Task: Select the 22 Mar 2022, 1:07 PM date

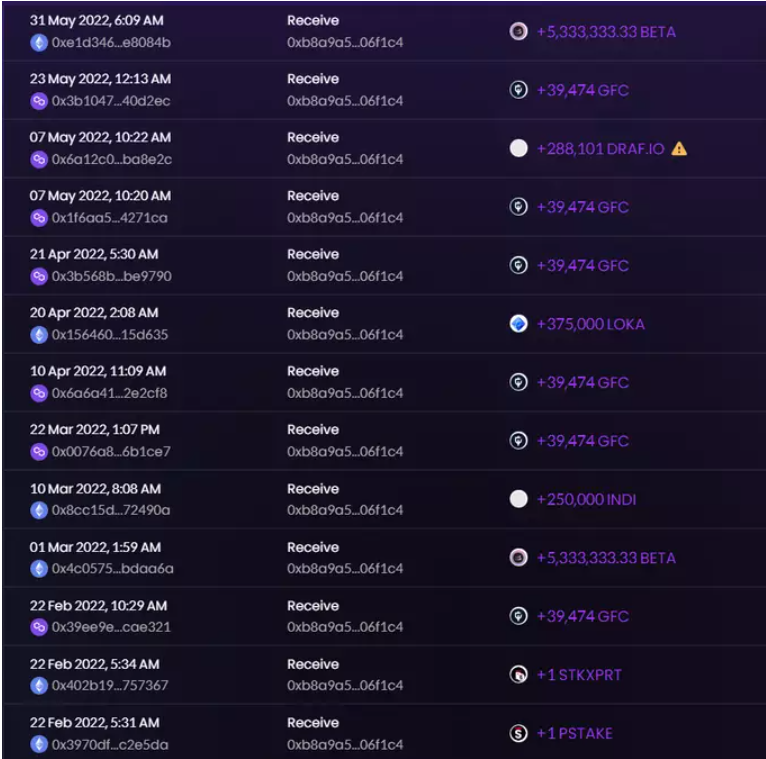Action: [x=95, y=430]
